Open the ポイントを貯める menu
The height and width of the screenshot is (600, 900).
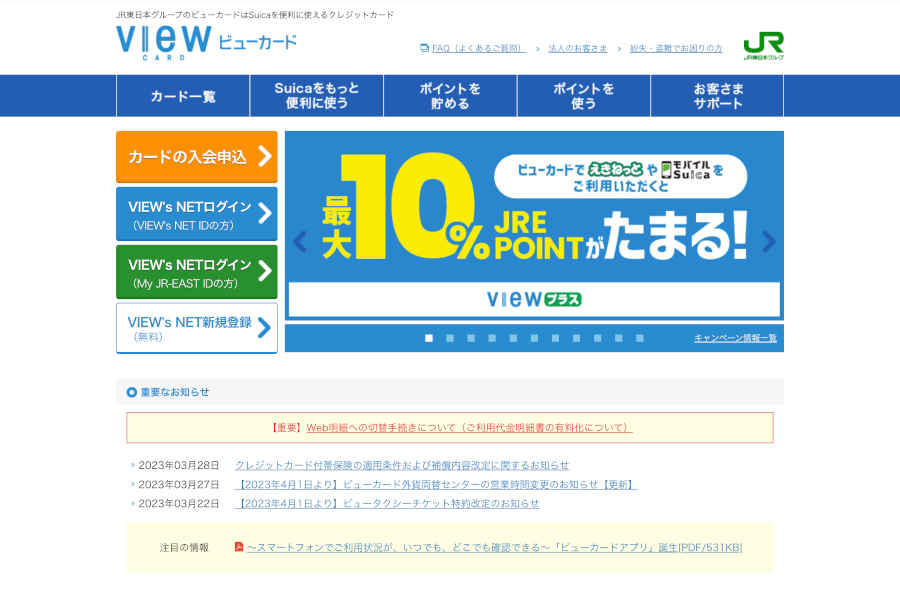click(x=450, y=96)
